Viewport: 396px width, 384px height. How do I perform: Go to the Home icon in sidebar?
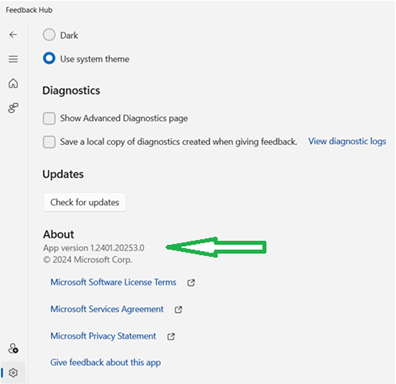[x=13, y=83]
